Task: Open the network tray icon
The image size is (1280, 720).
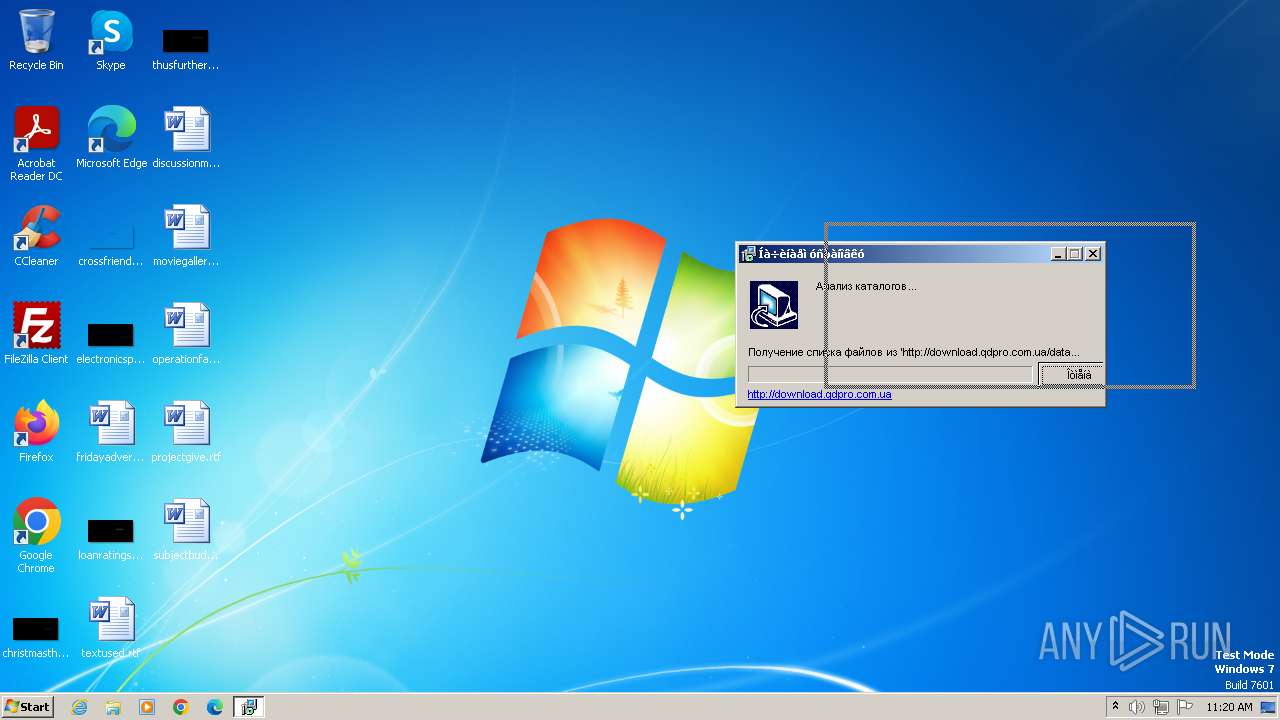Action: tap(1161, 707)
